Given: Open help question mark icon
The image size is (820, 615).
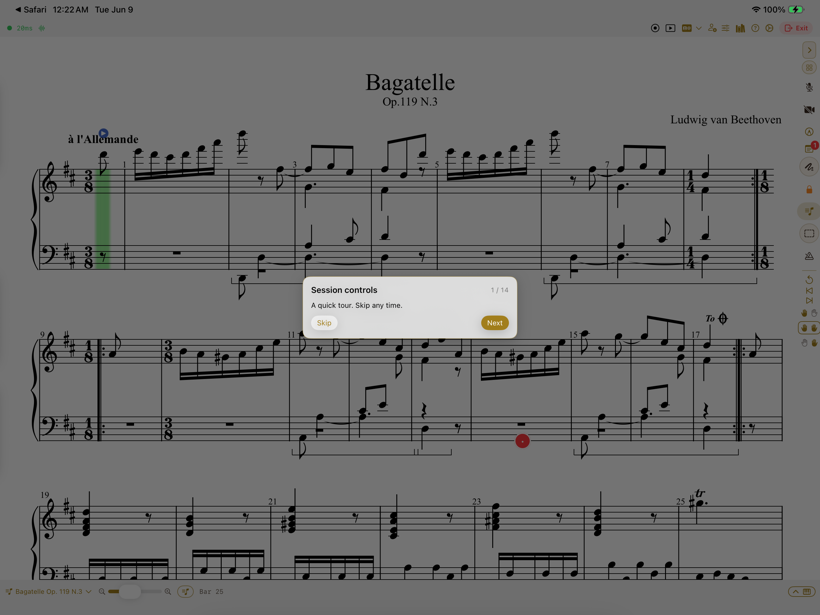Looking at the screenshot, I should click(755, 28).
